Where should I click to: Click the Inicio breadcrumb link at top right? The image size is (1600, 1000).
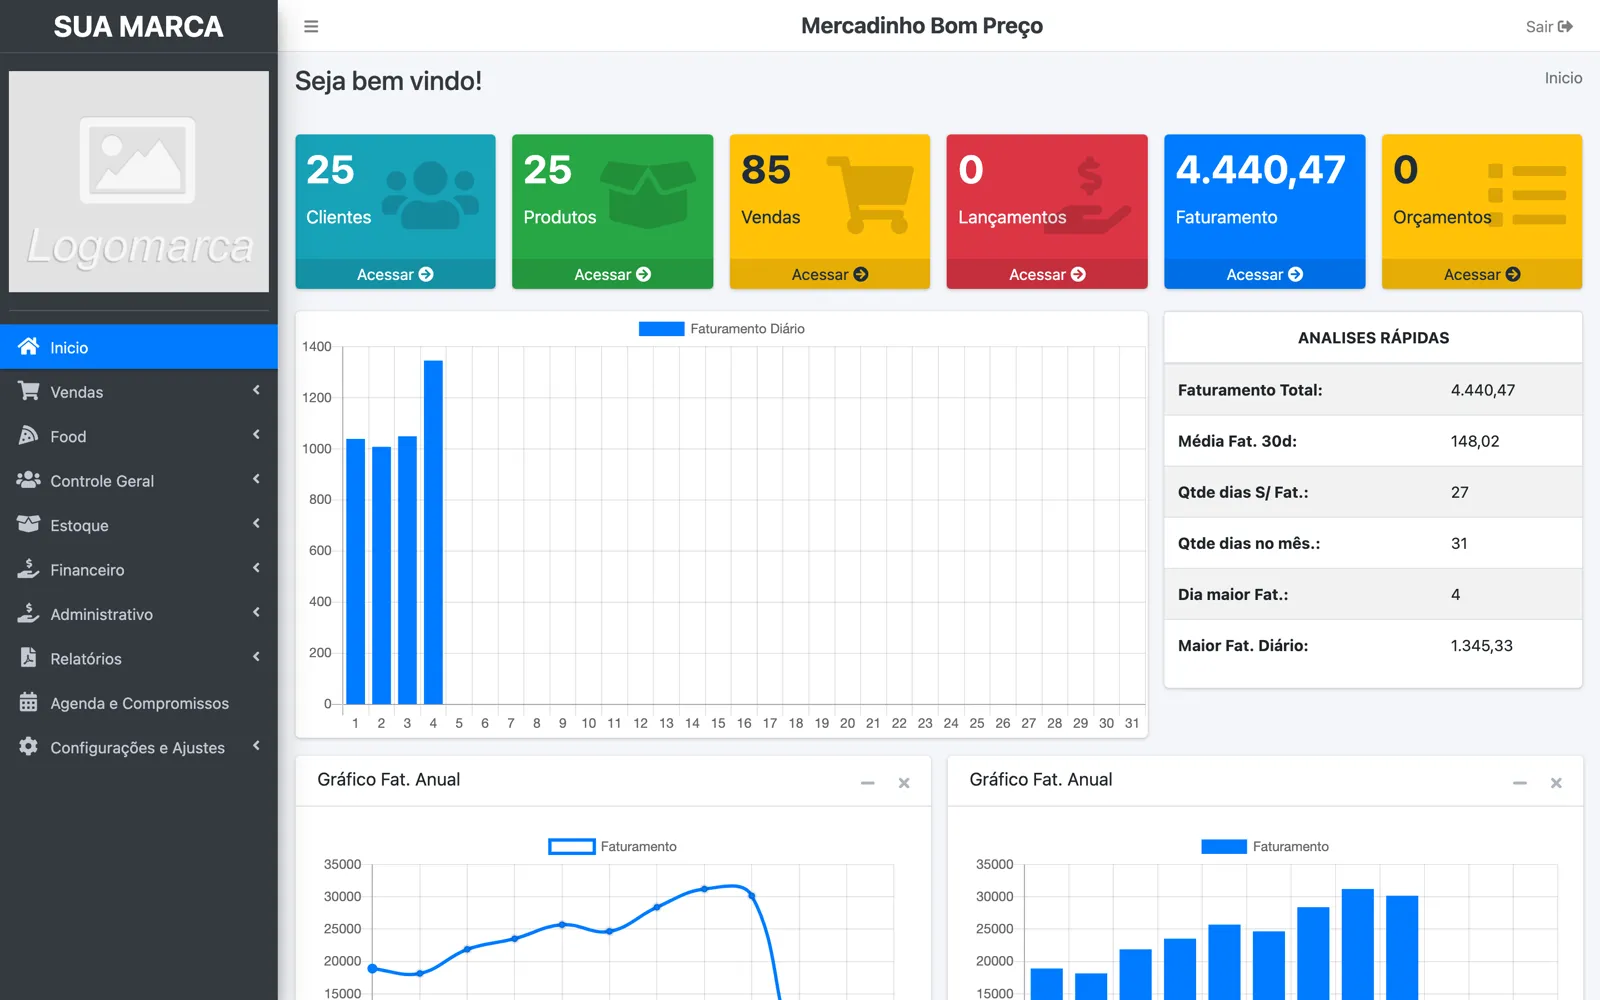coord(1563,78)
